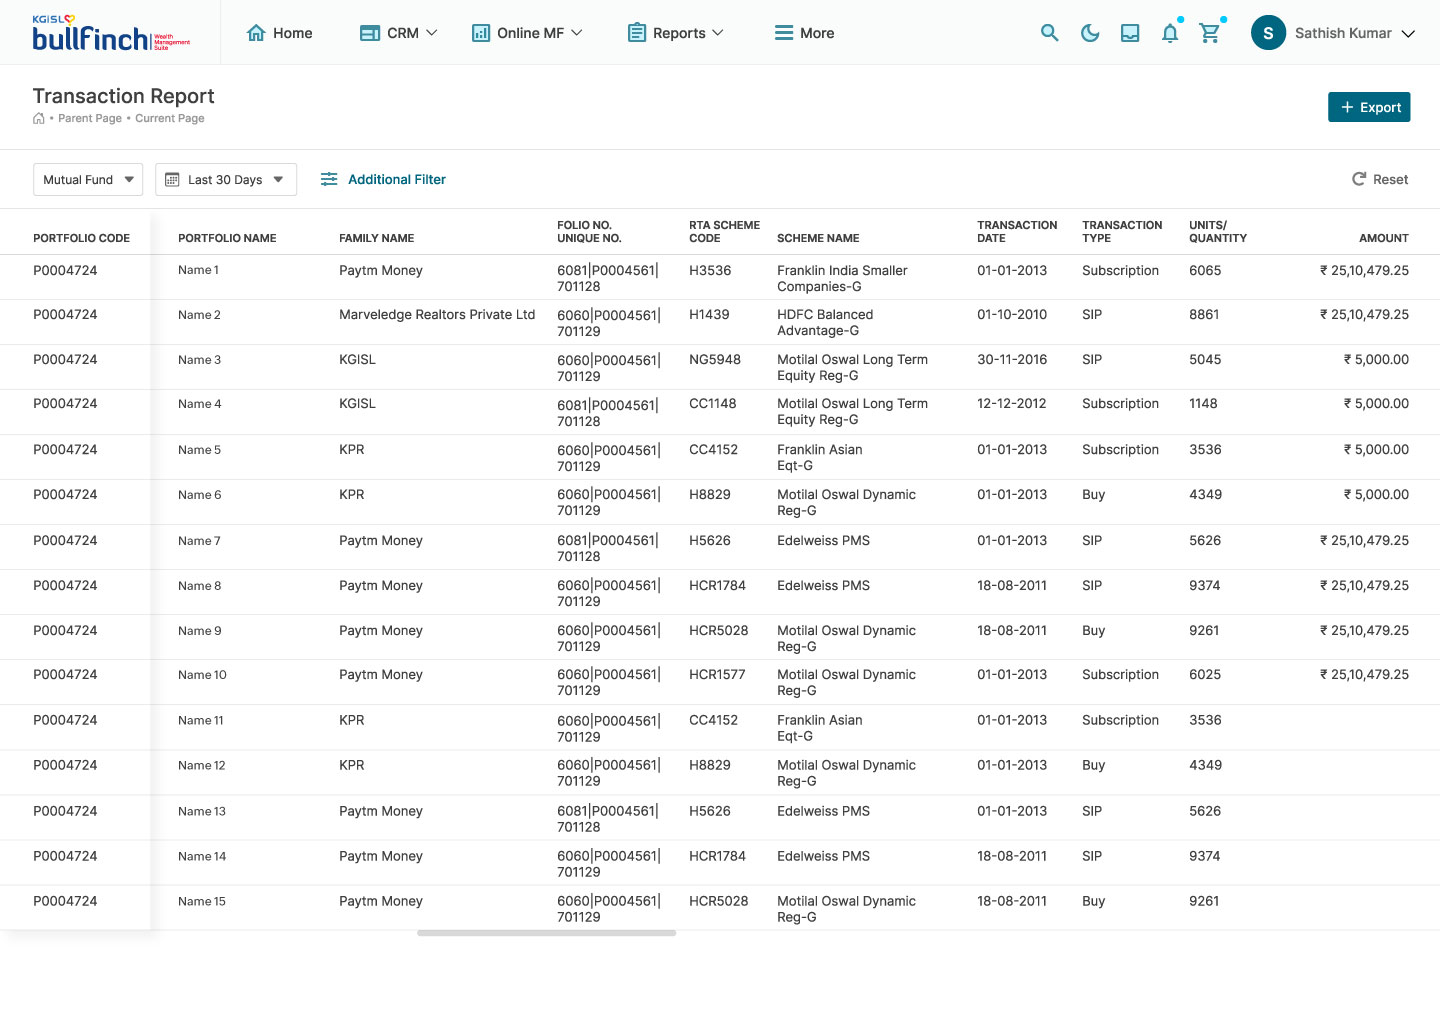Click RTA scheme code NG5948

pos(715,359)
